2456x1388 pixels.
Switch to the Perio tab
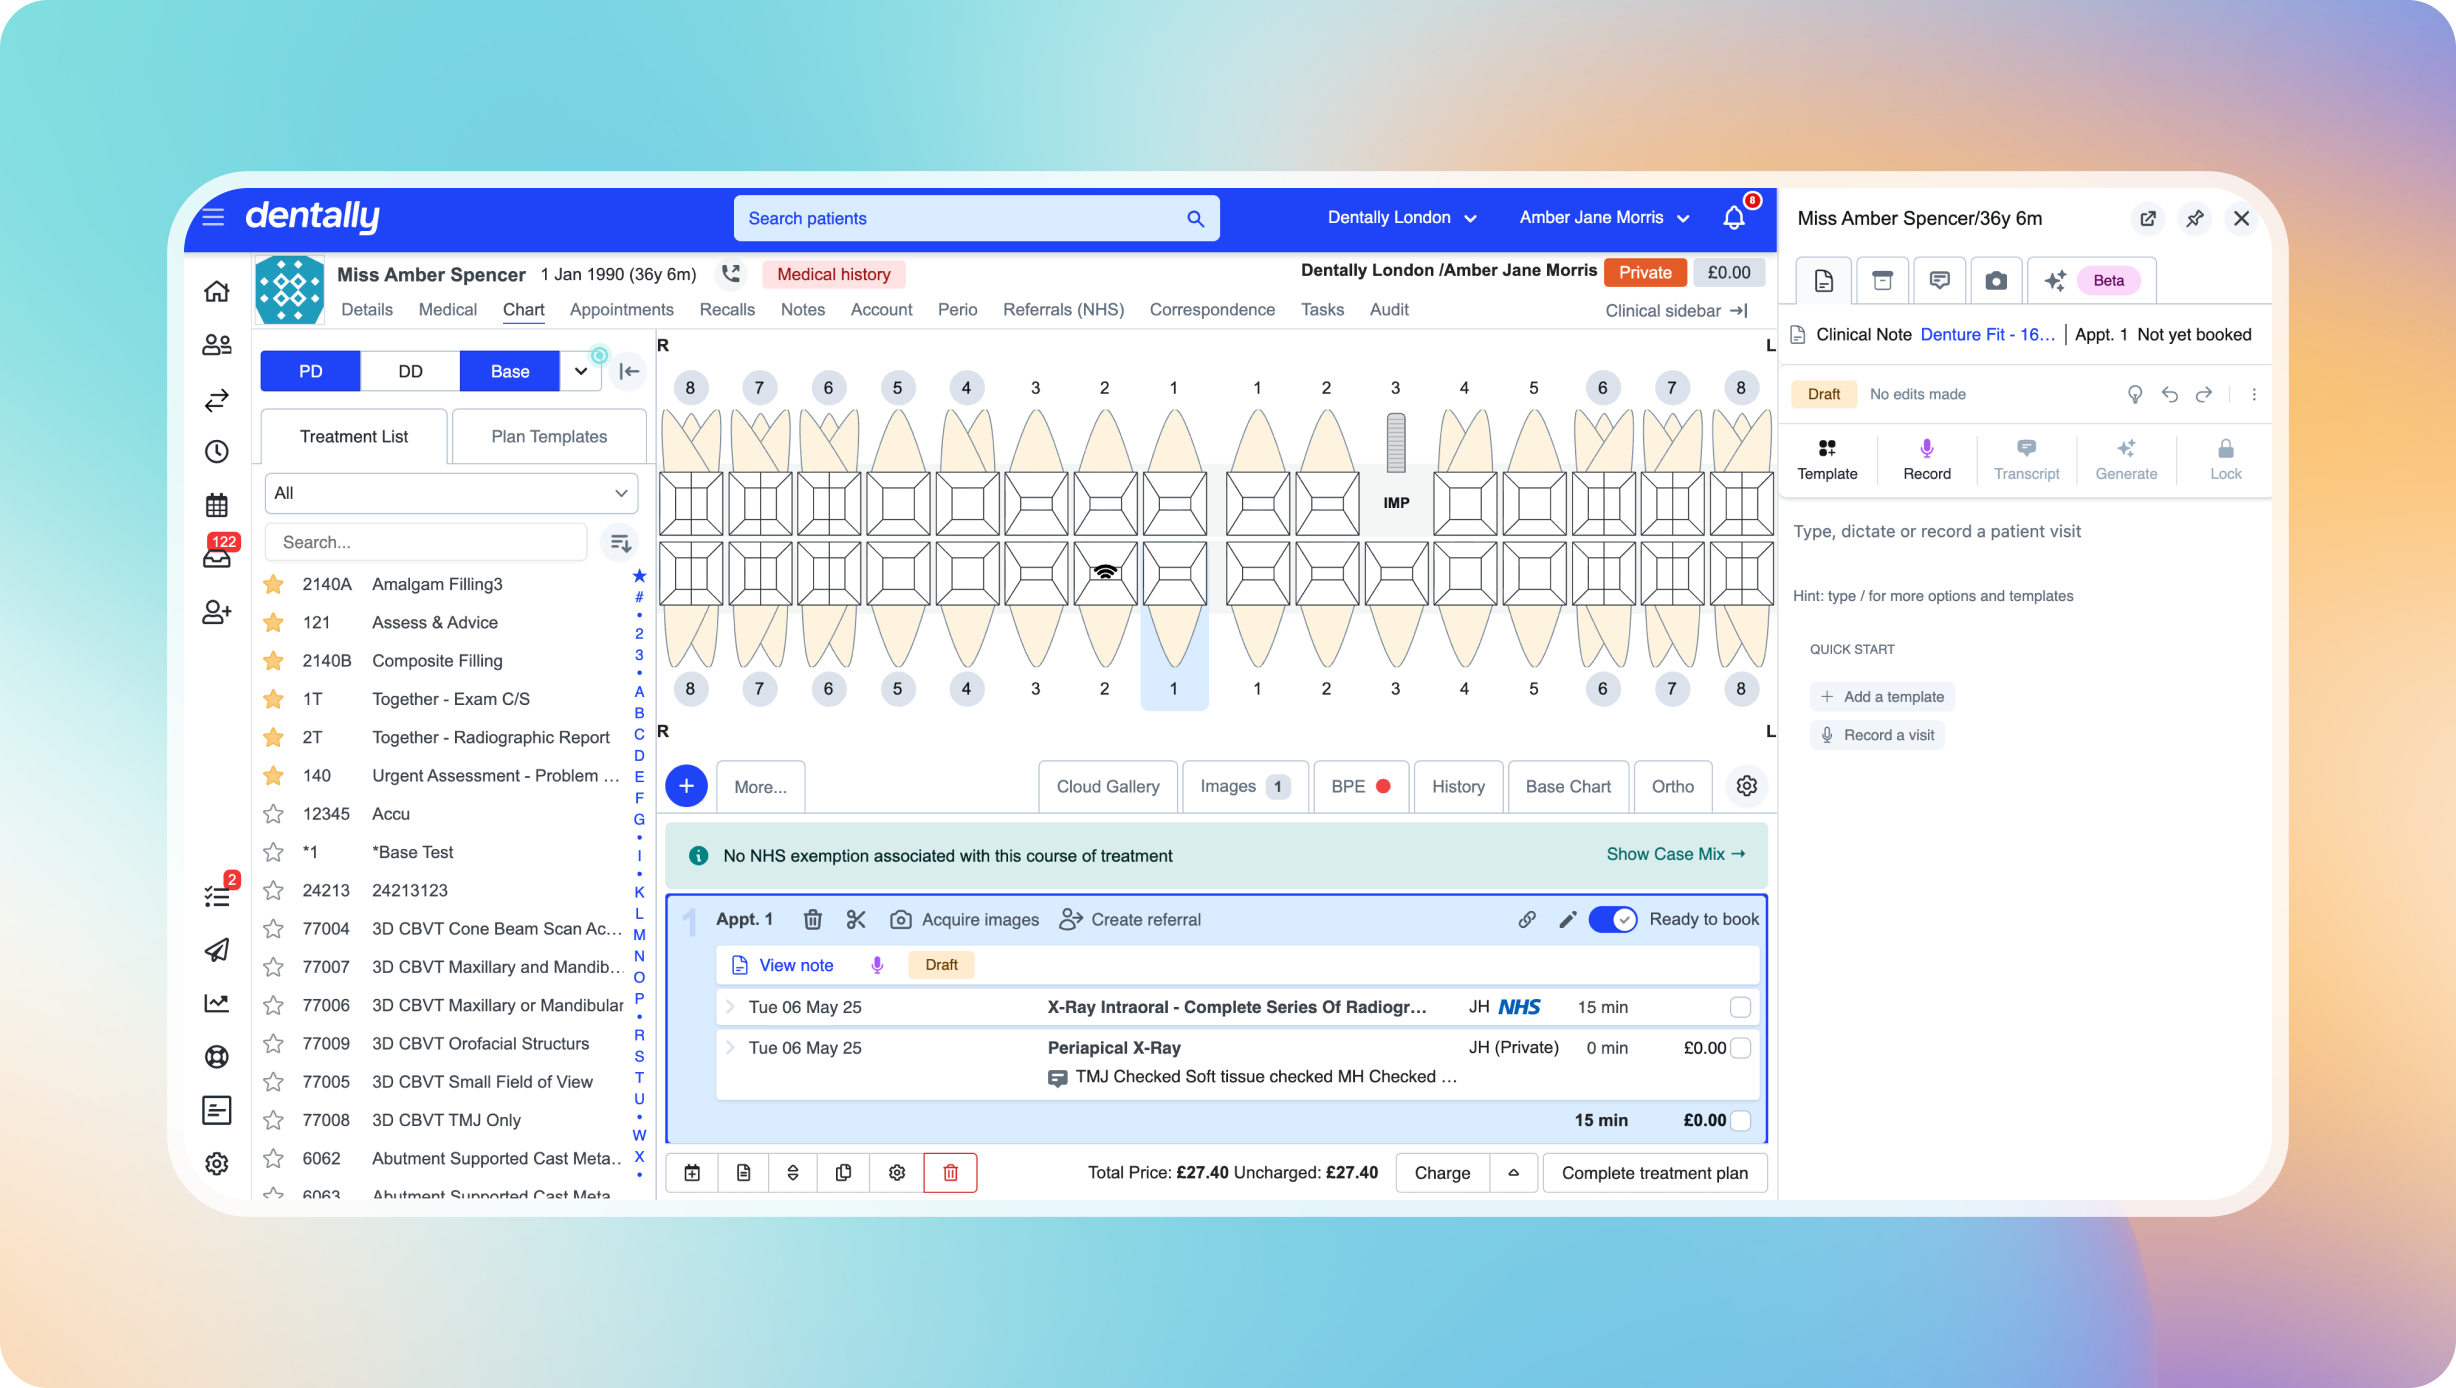(957, 310)
